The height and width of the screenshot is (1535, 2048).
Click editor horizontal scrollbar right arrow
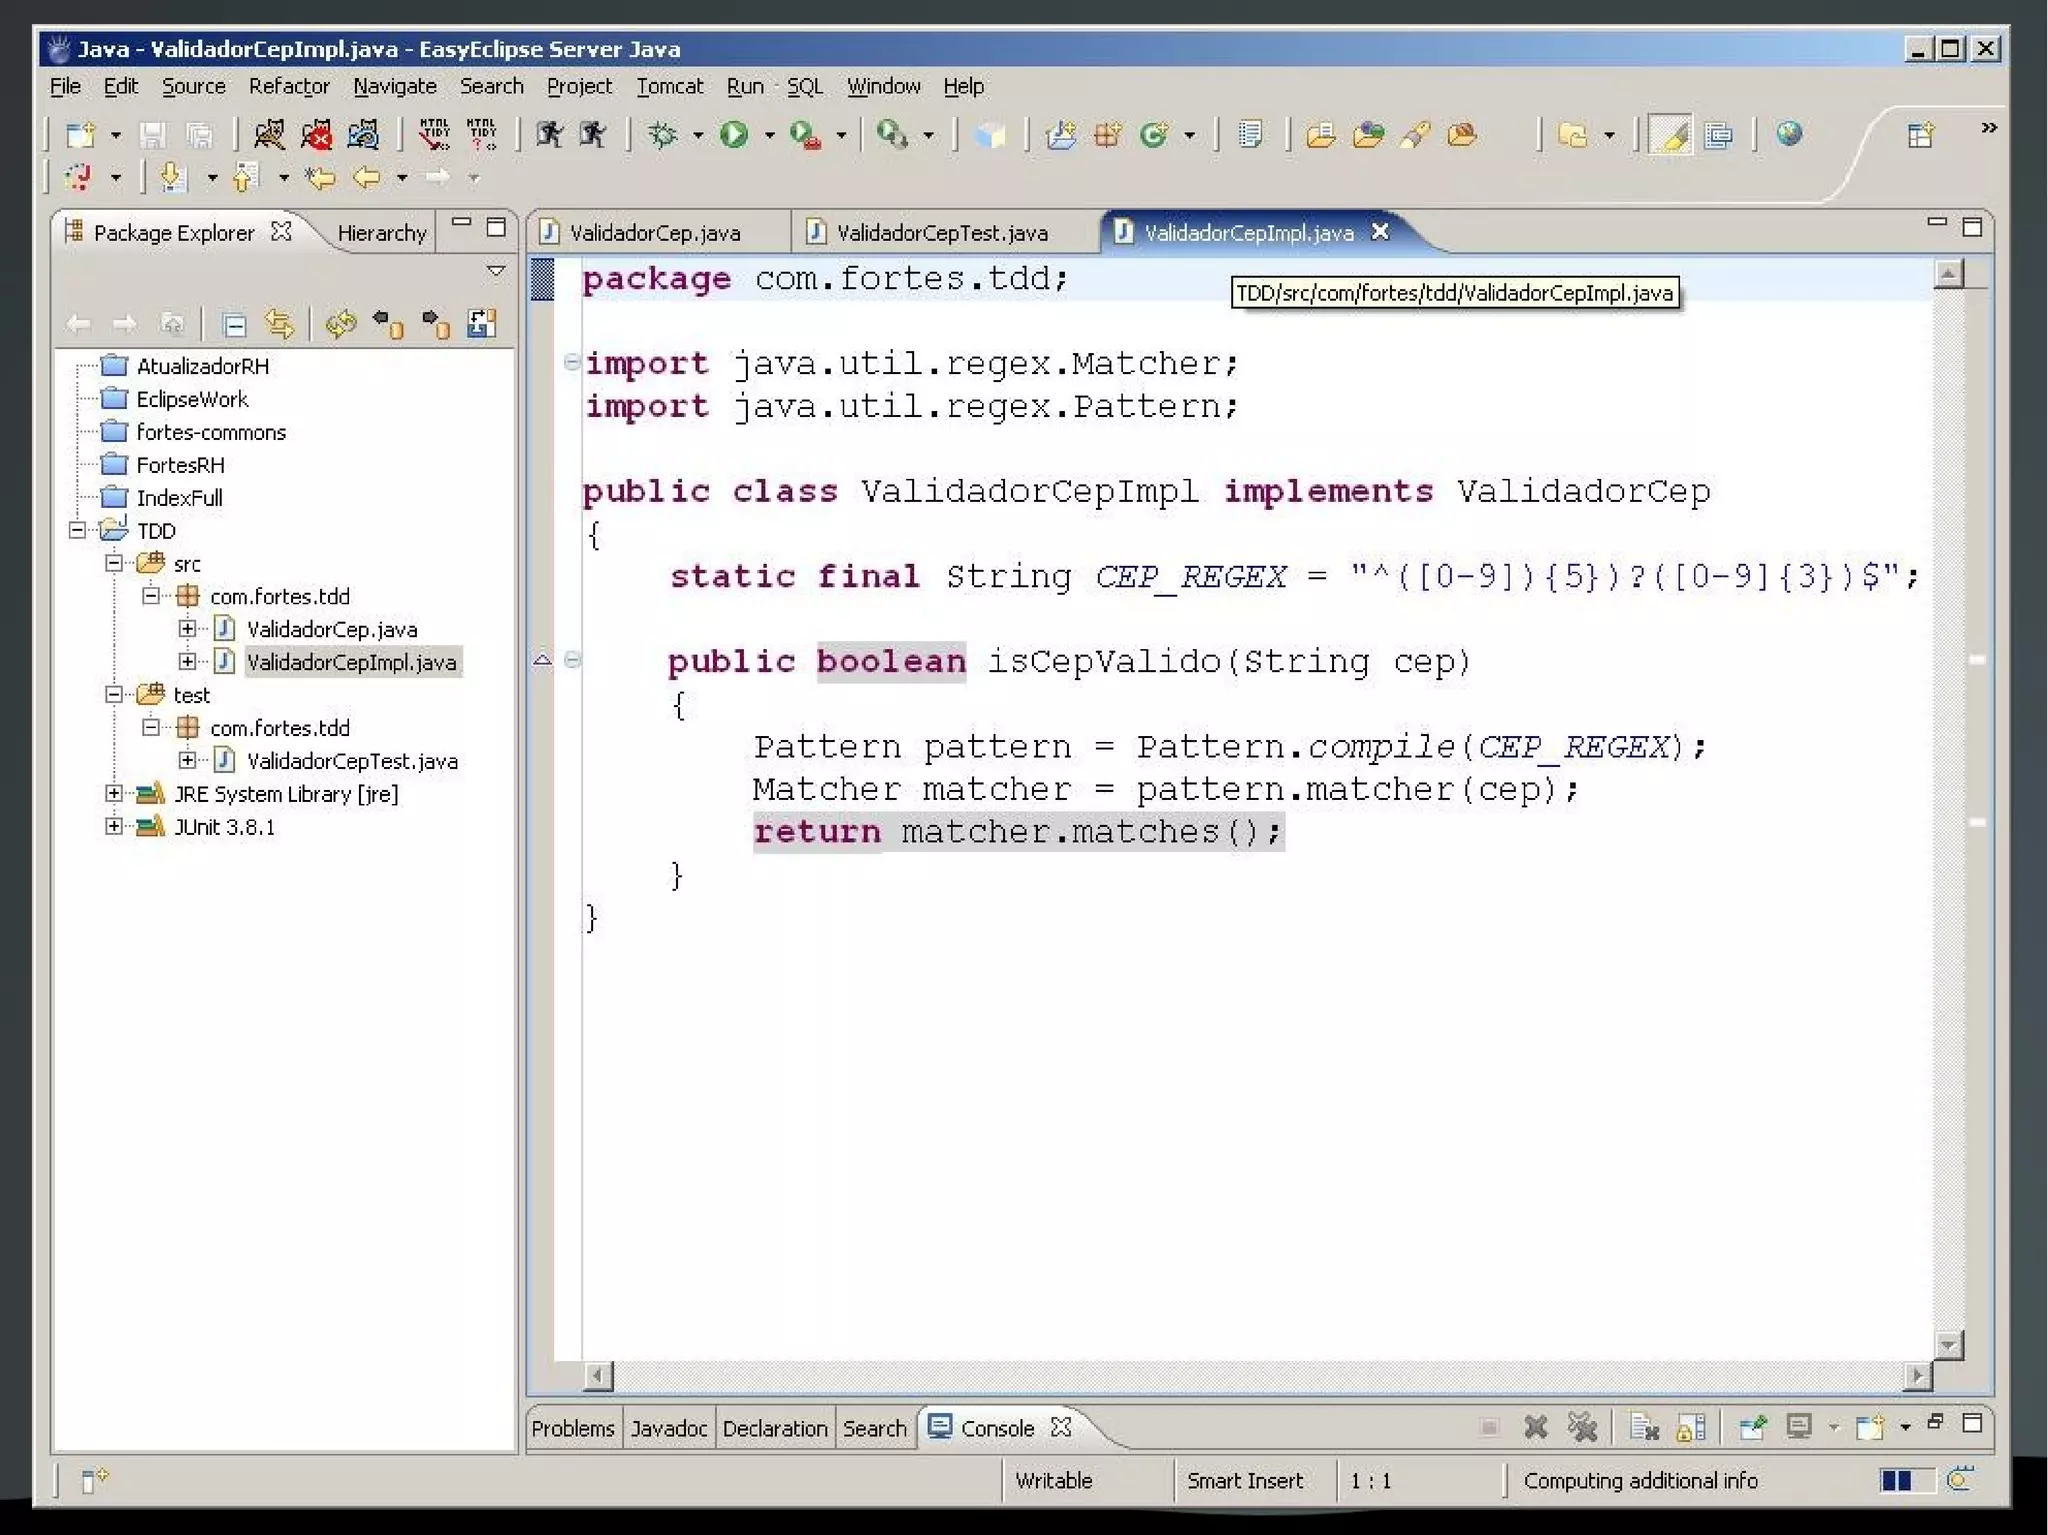coord(1918,1376)
